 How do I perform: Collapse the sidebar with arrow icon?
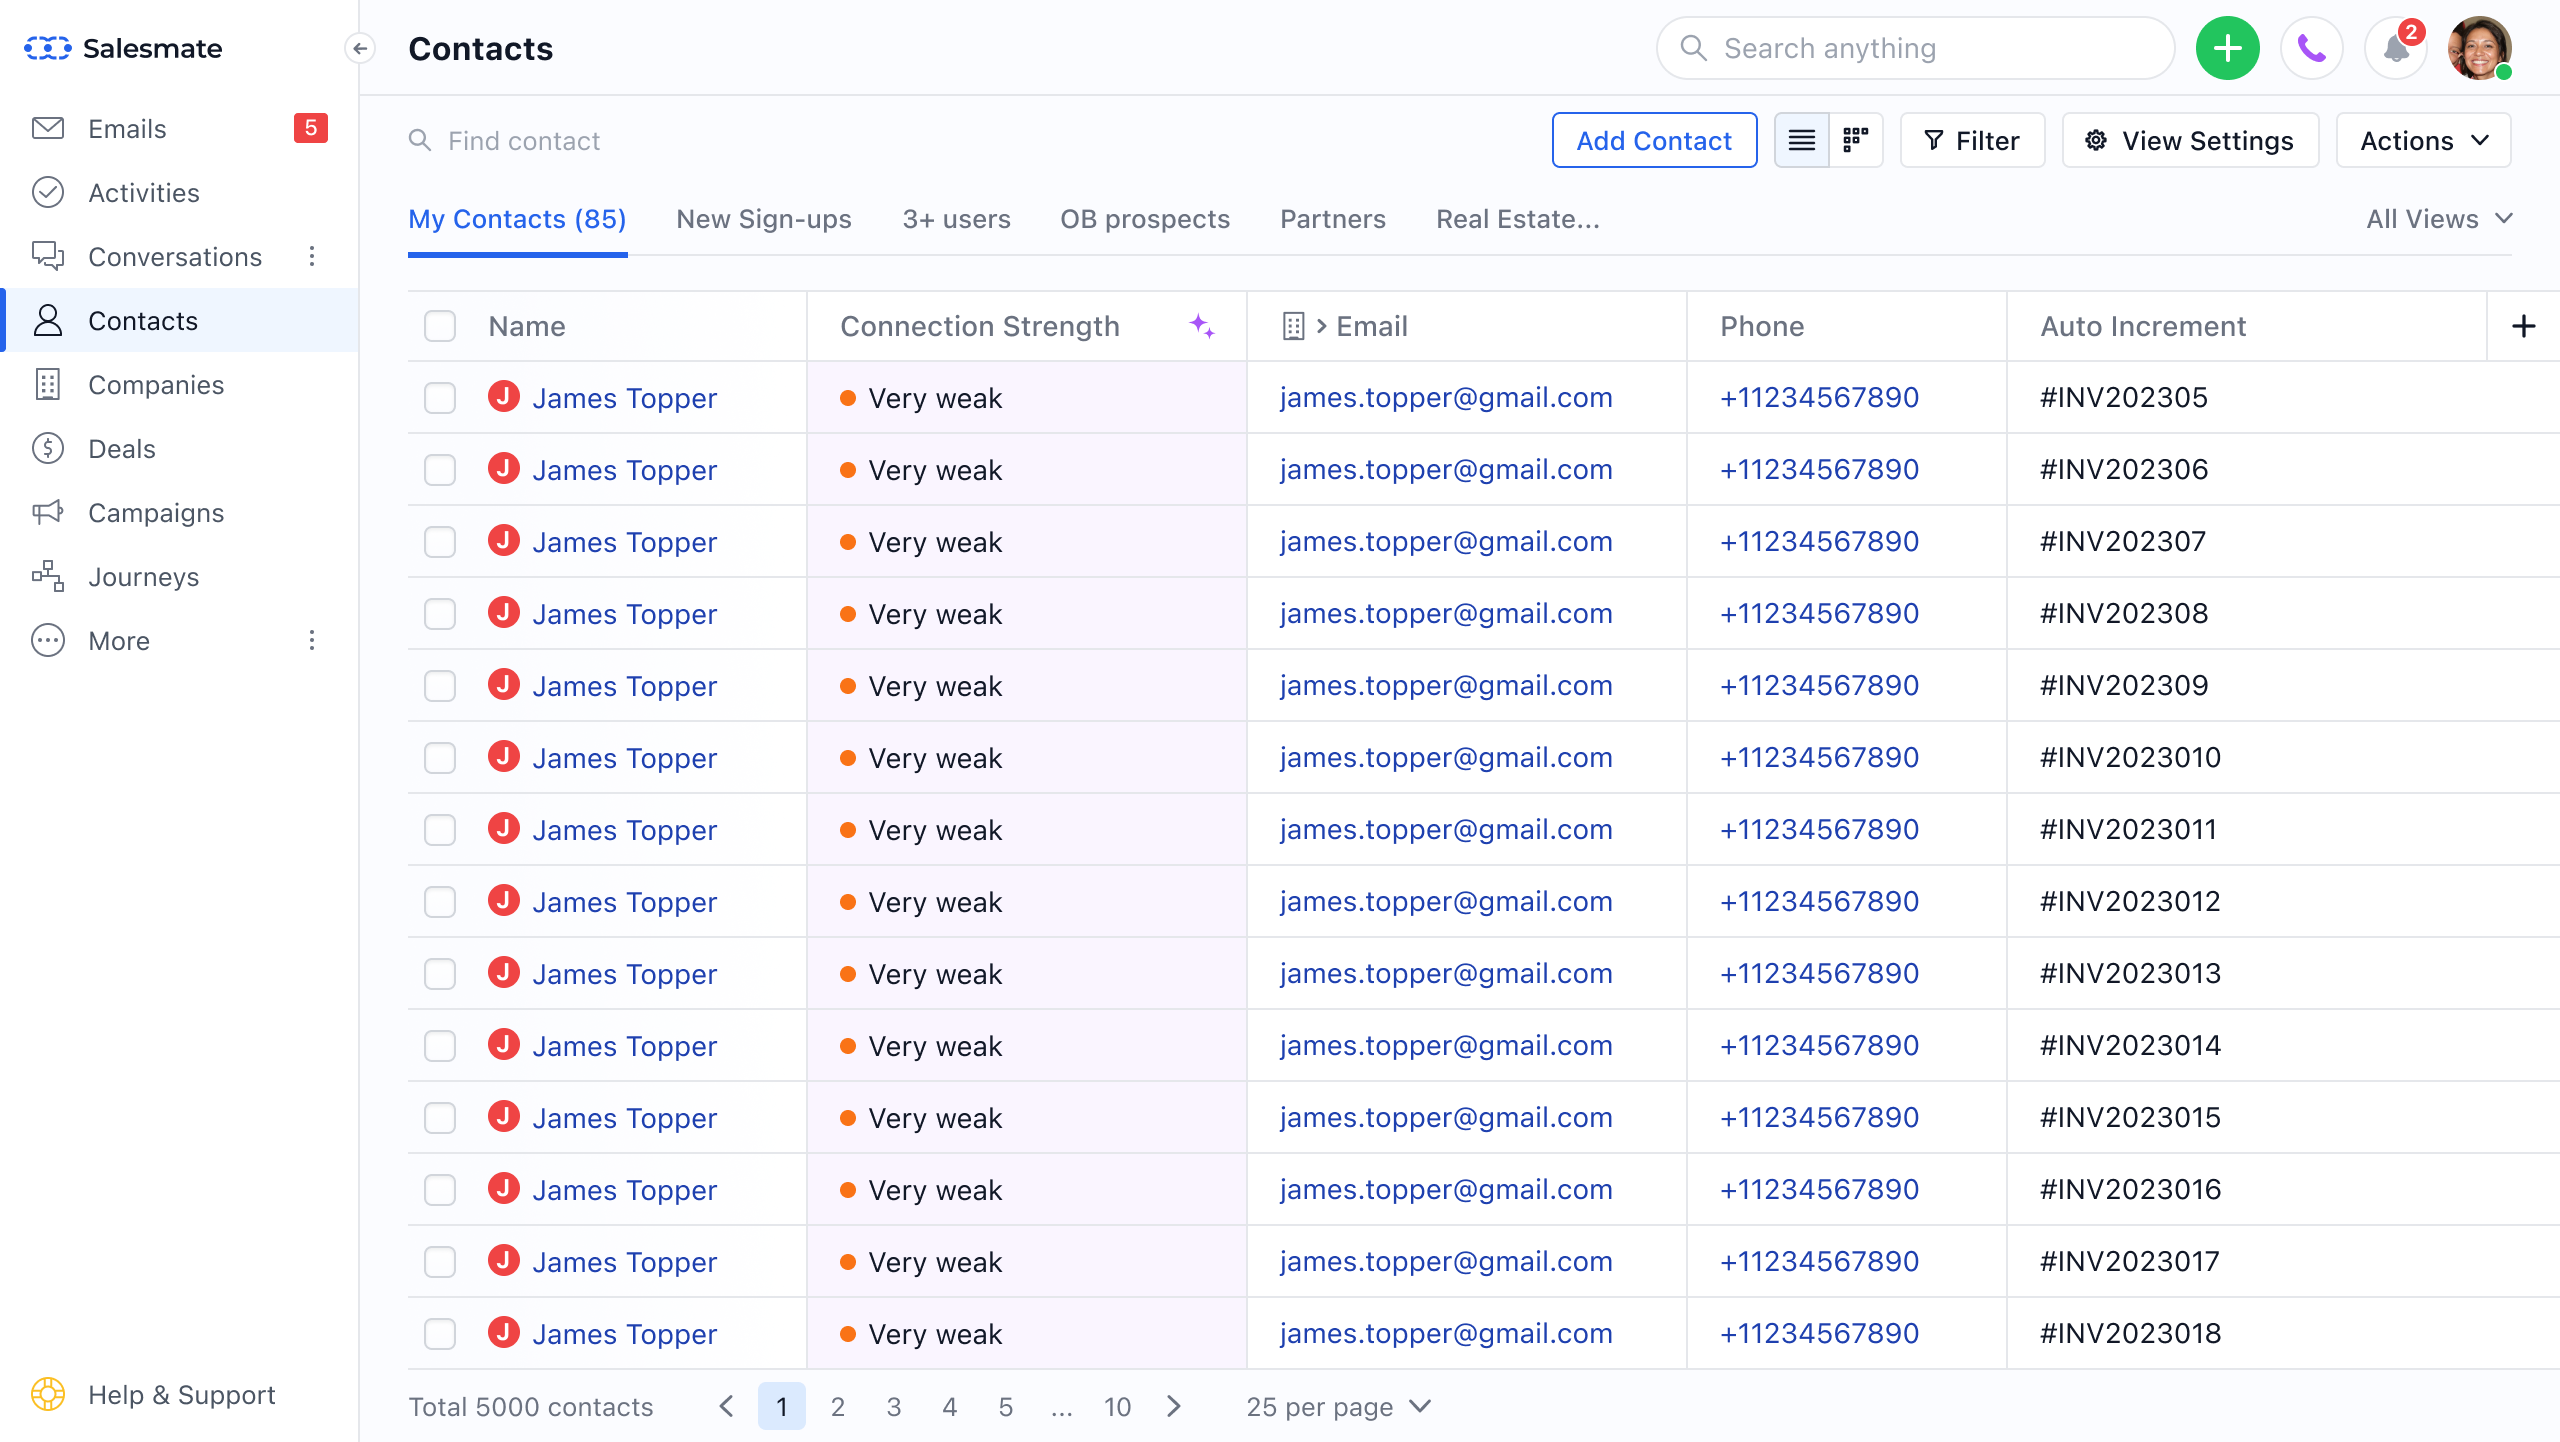[360, 48]
